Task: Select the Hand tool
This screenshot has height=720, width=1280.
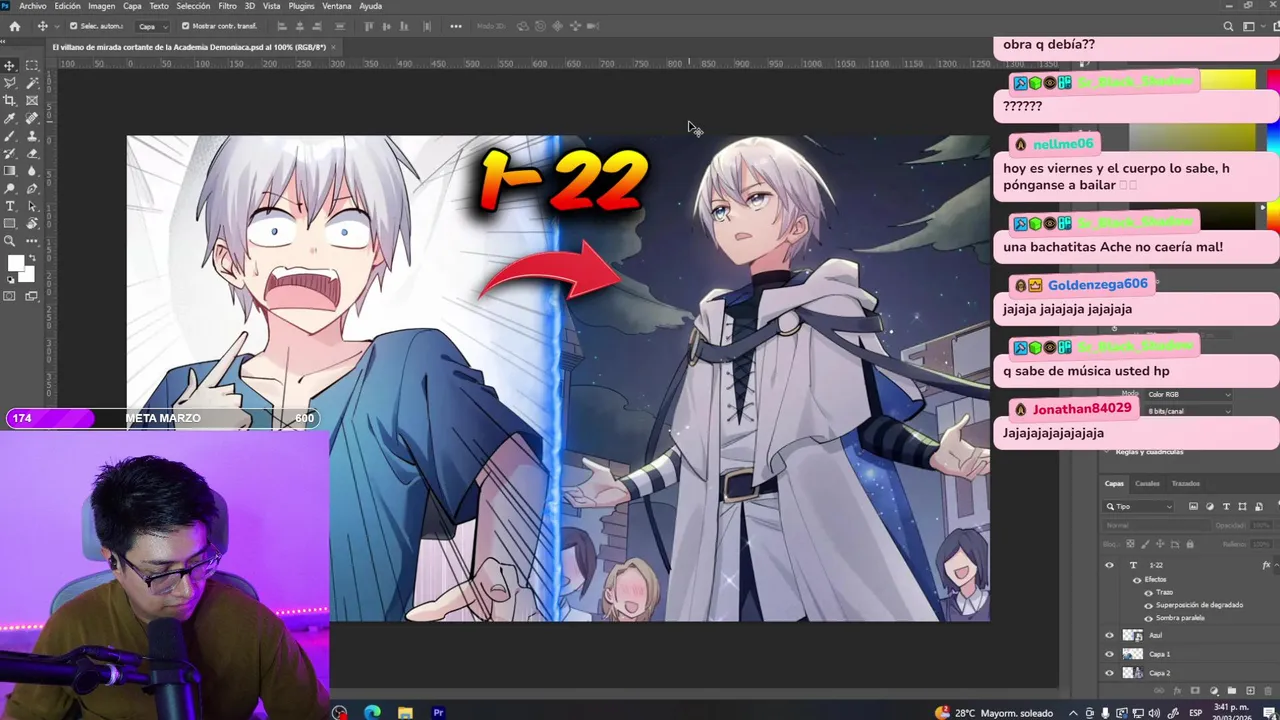Action: 32,223
